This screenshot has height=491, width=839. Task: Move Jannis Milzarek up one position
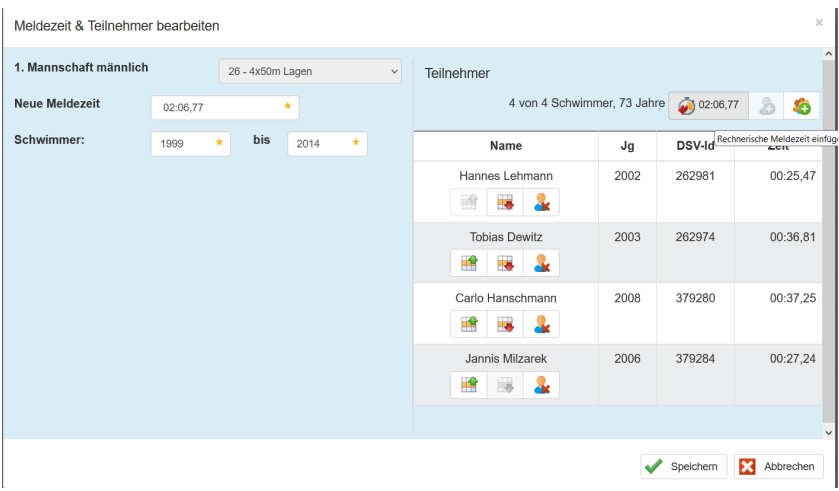(x=468, y=385)
